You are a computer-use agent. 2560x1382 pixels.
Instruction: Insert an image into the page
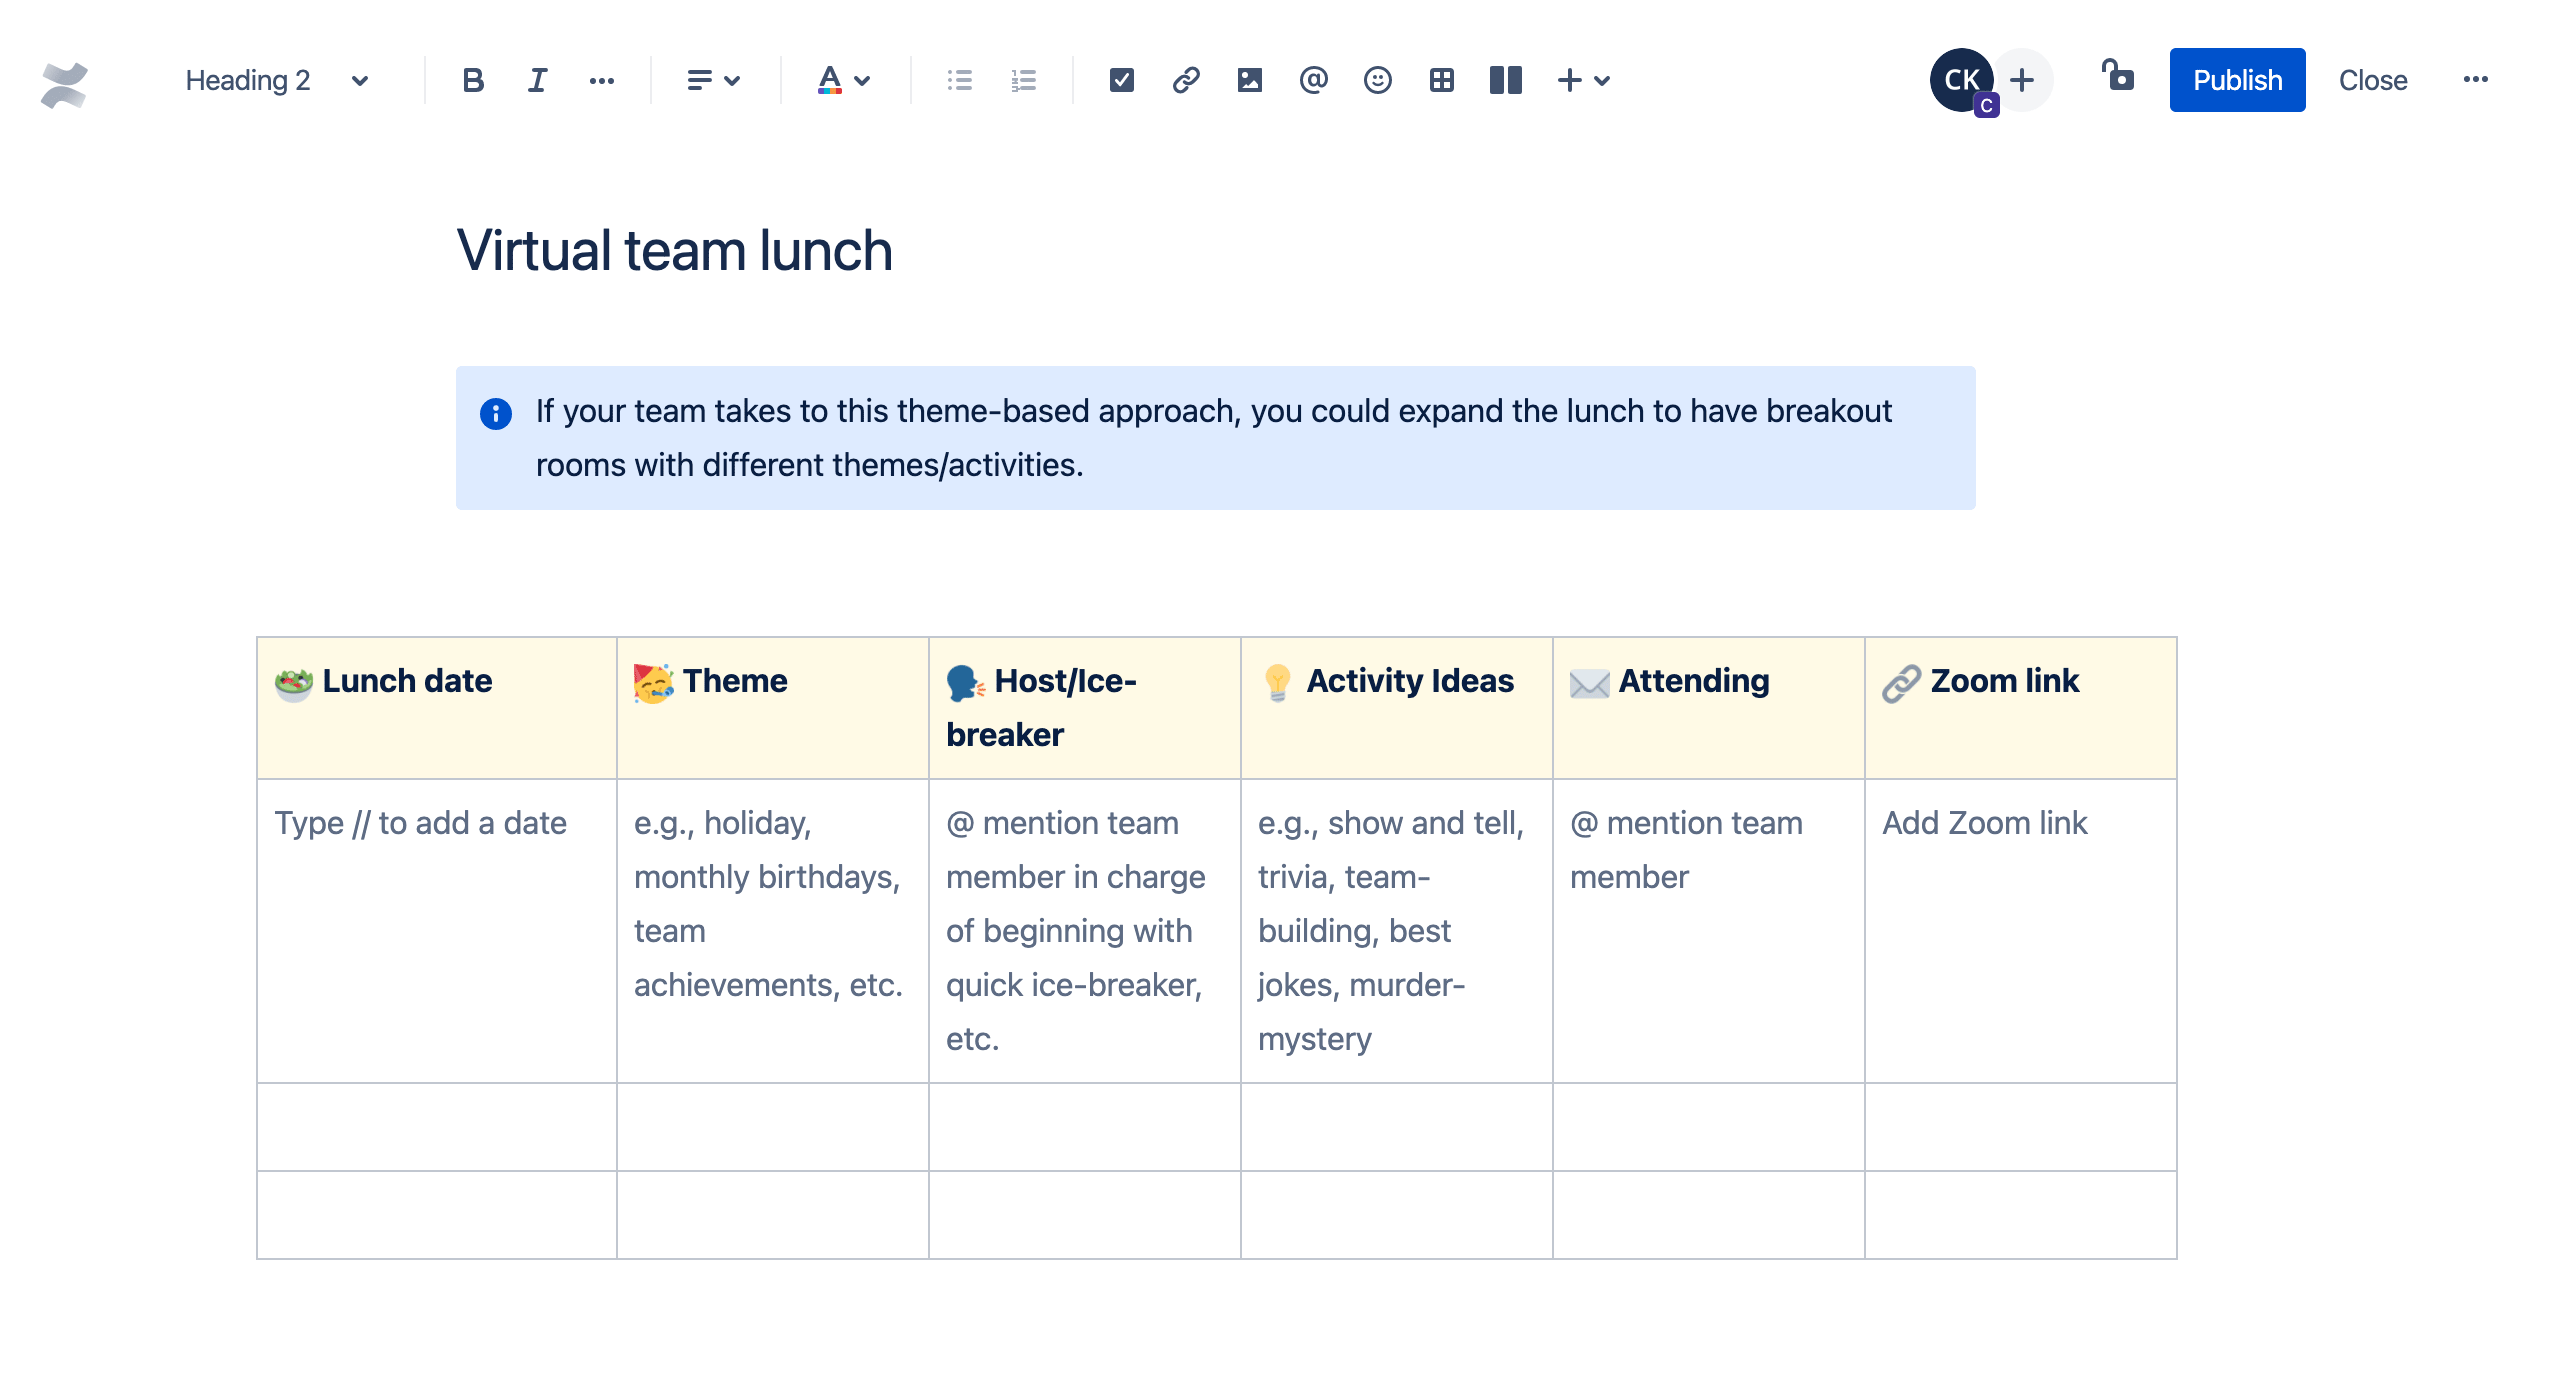[x=1250, y=80]
